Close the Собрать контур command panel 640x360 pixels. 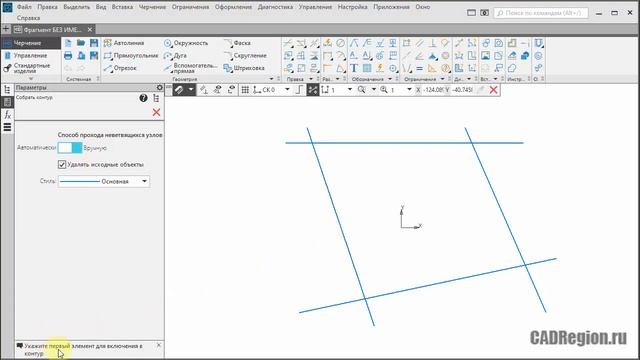click(156, 112)
